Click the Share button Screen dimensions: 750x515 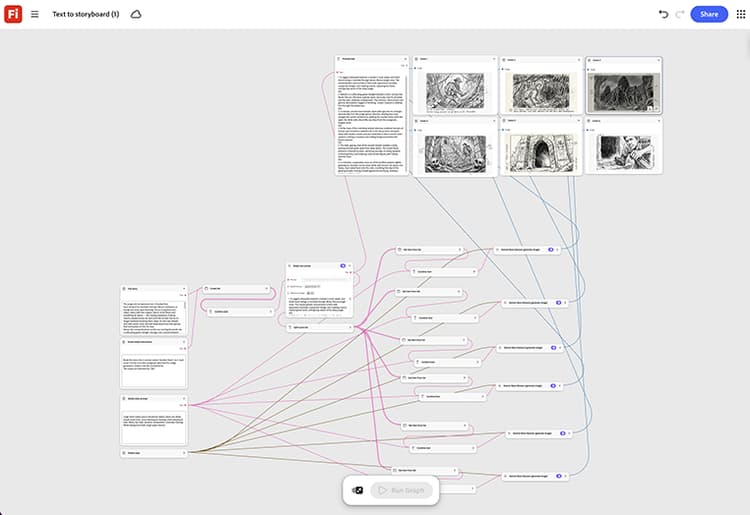tap(709, 14)
